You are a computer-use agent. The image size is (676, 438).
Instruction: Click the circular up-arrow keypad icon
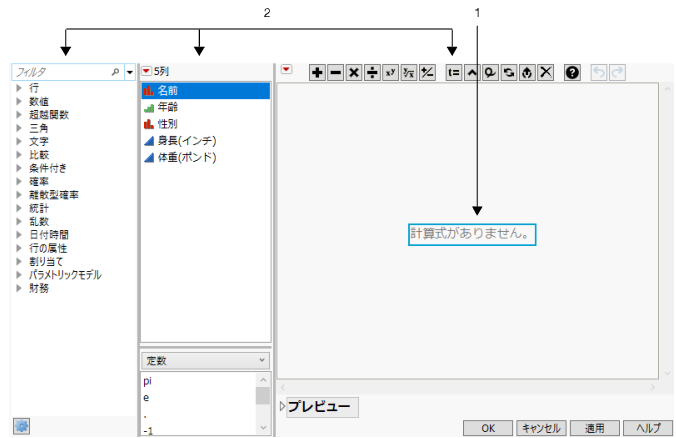527,72
